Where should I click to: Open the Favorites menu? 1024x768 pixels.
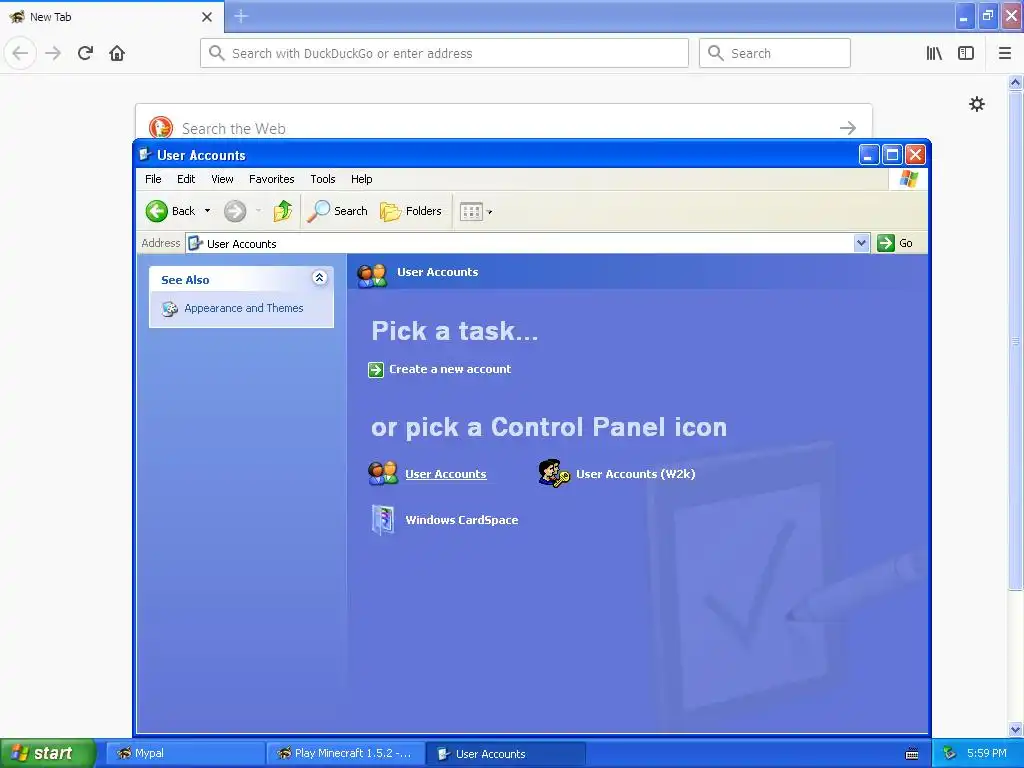pos(272,179)
